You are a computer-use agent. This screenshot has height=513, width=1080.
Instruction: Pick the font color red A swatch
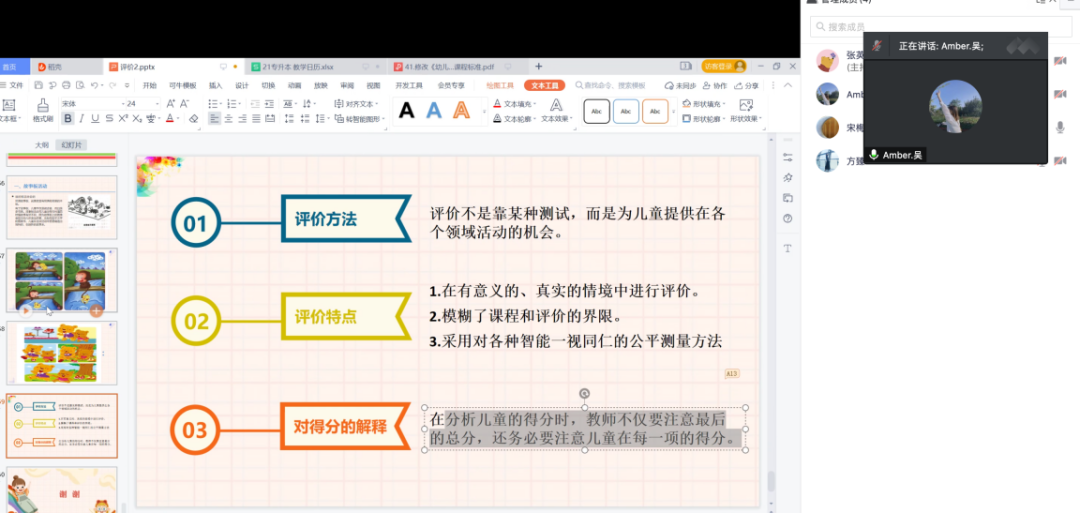tap(168, 119)
